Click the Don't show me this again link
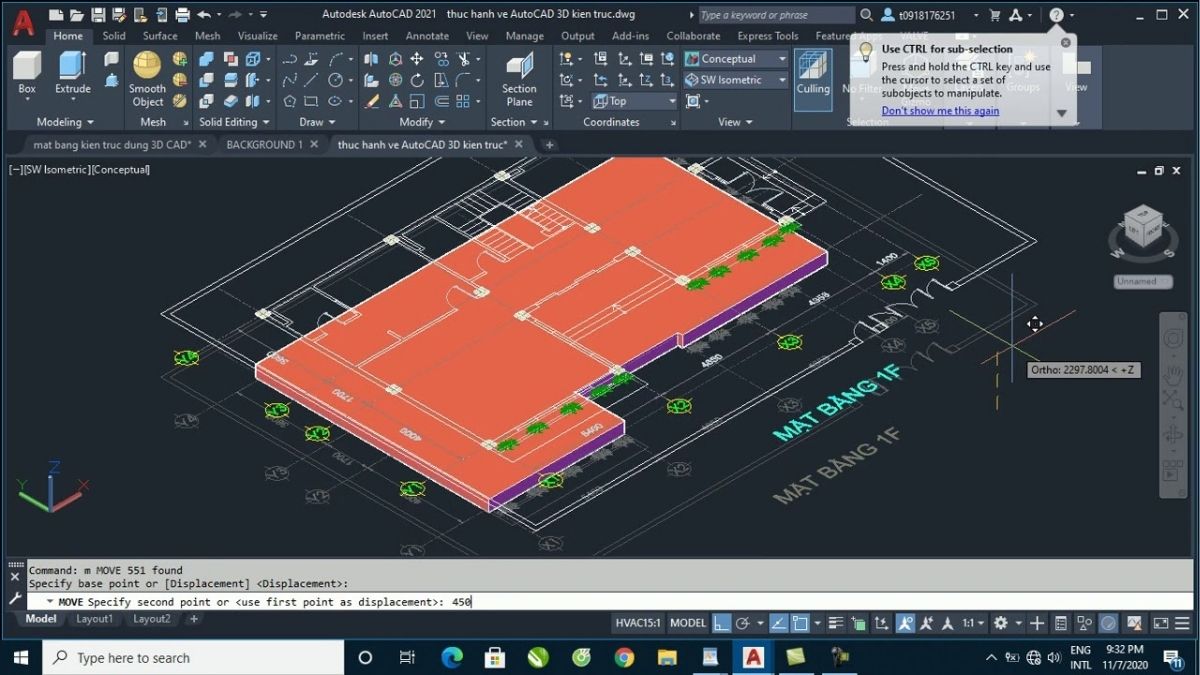The image size is (1200, 675). coord(940,111)
